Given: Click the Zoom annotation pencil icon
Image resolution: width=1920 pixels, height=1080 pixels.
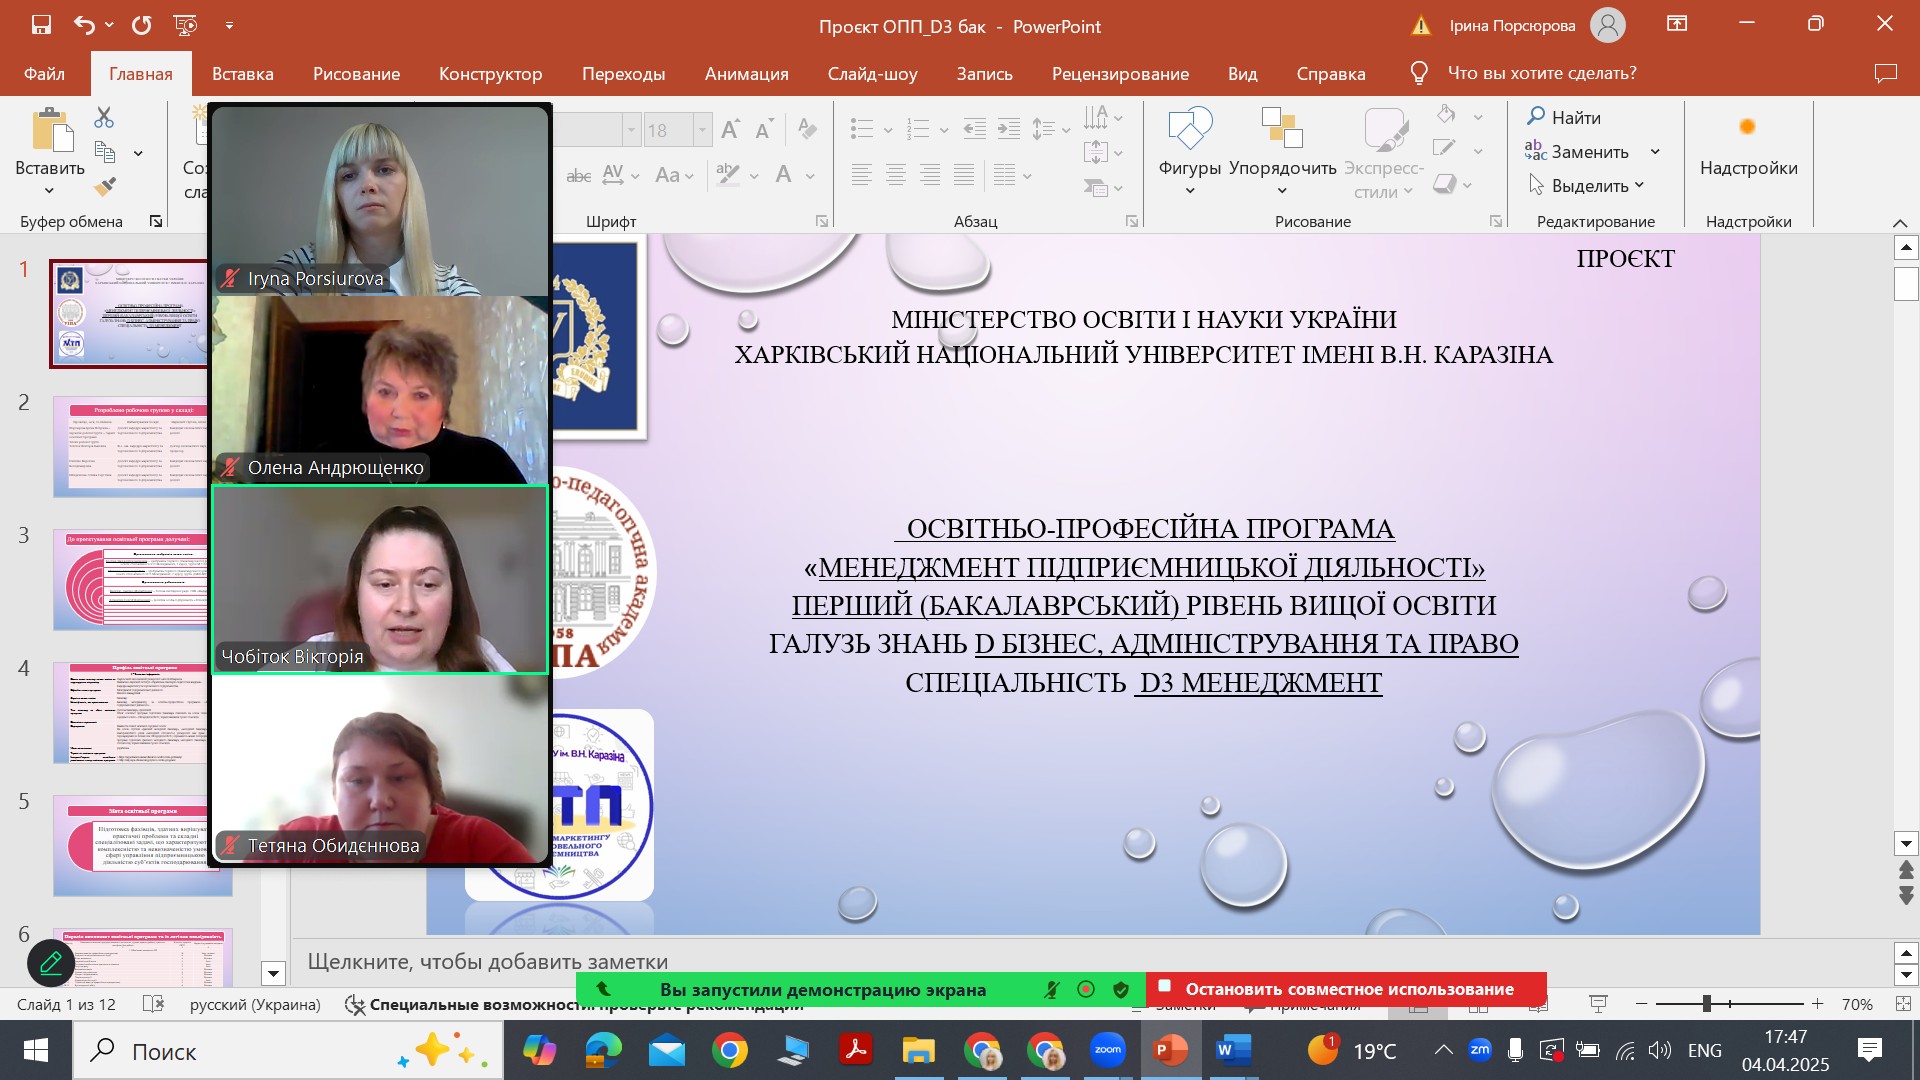Looking at the screenshot, I should [x=51, y=964].
